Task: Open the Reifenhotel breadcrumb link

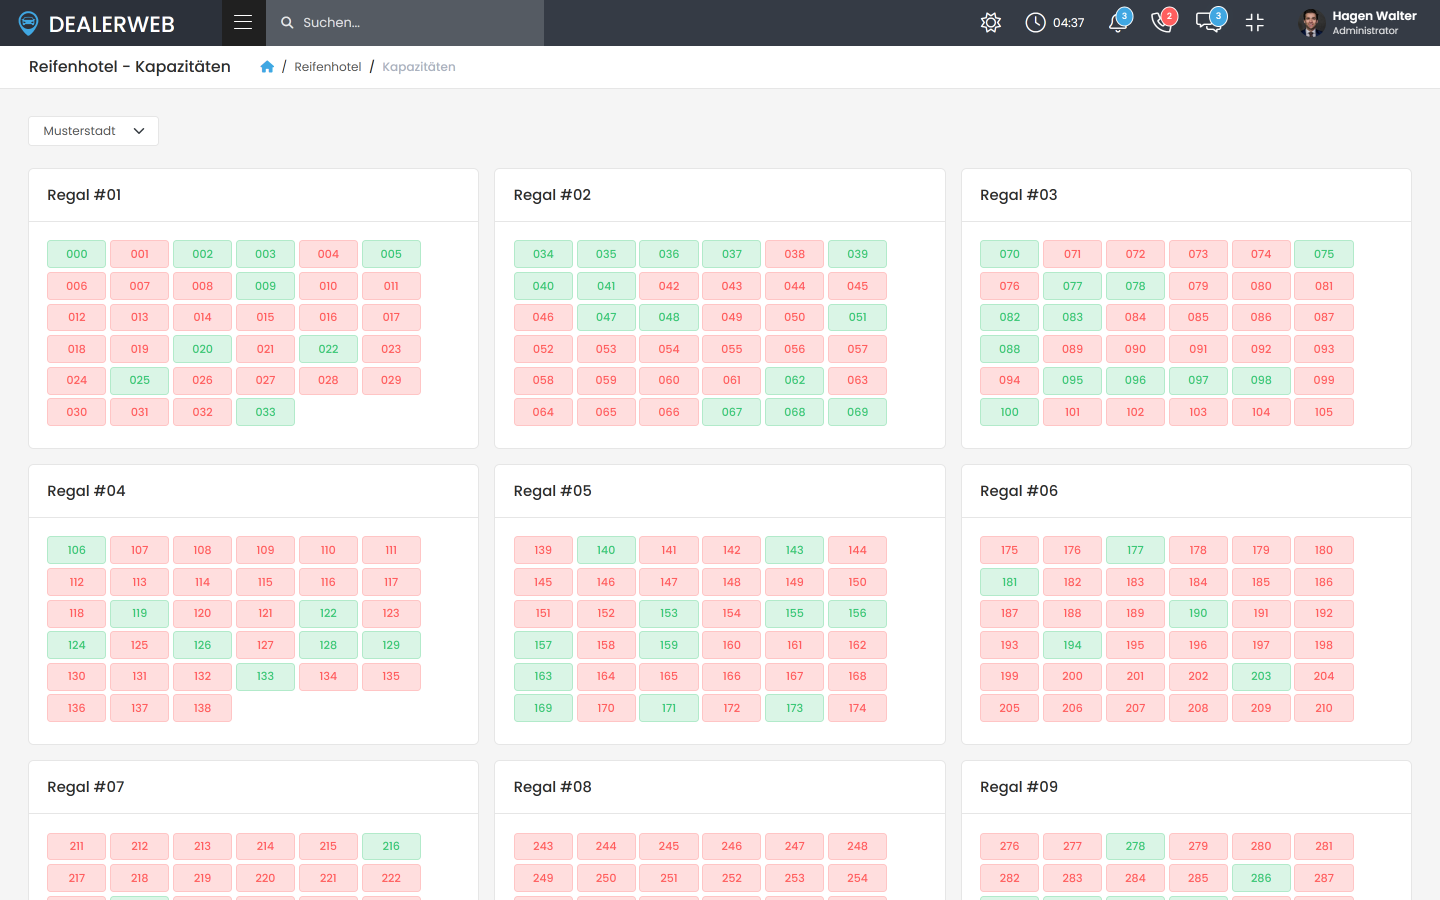Action: coord(328,67)
